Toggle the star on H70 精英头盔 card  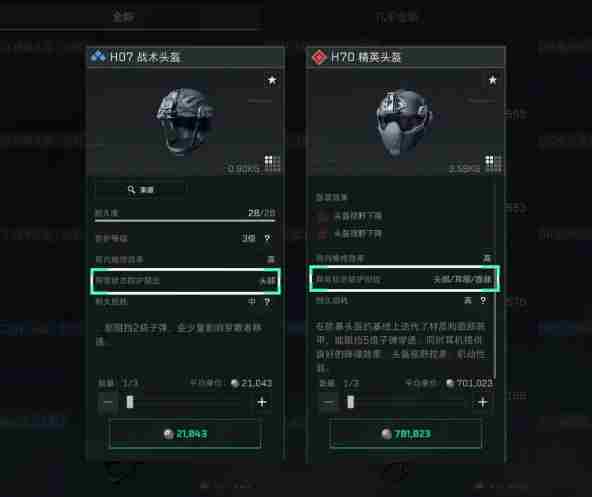492,80
